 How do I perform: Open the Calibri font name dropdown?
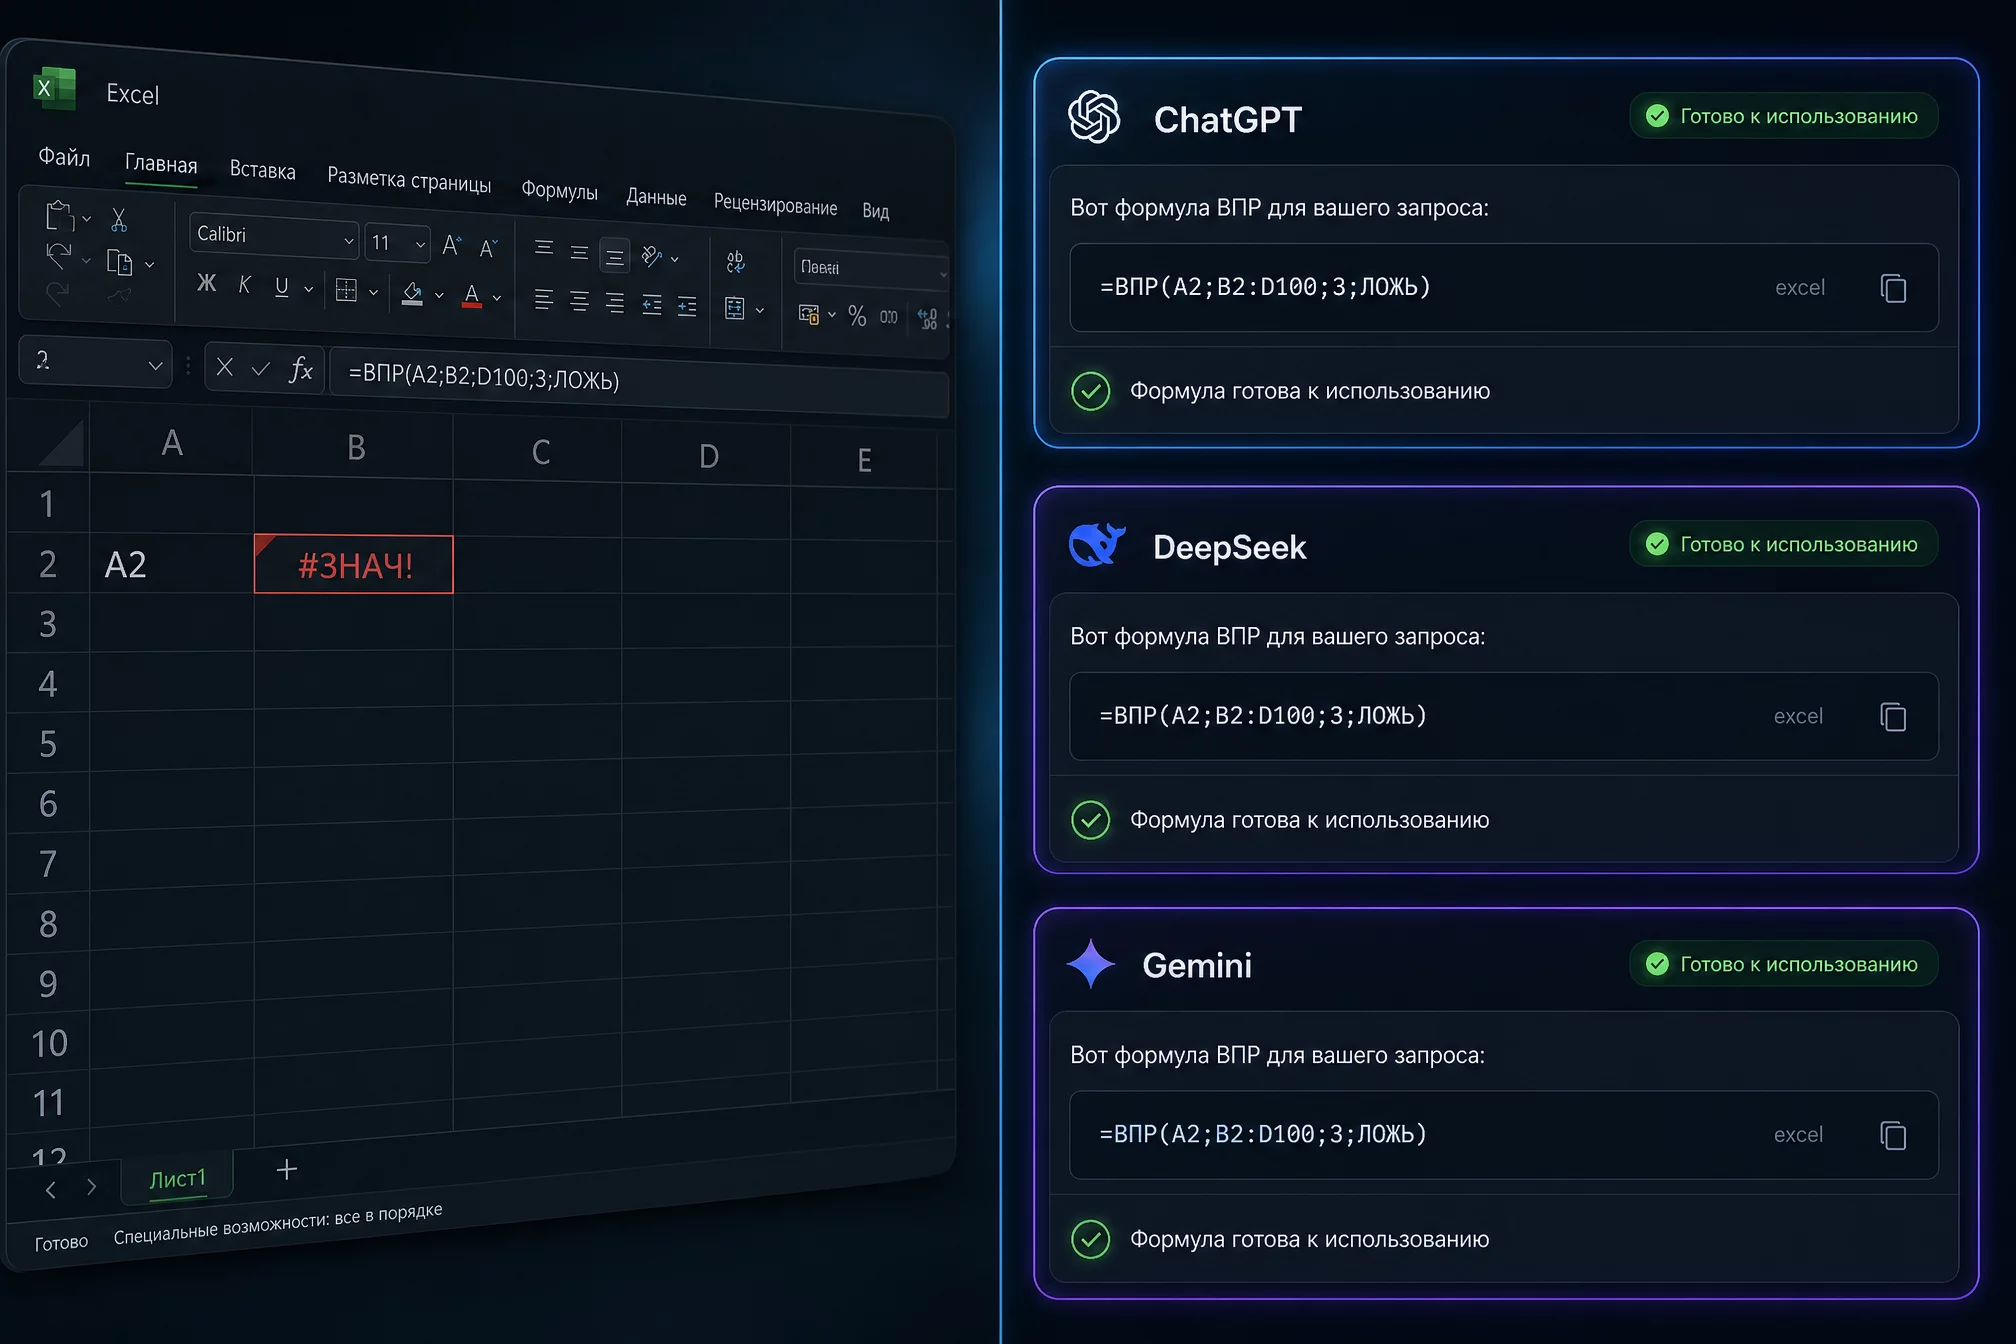pos(349,241)
